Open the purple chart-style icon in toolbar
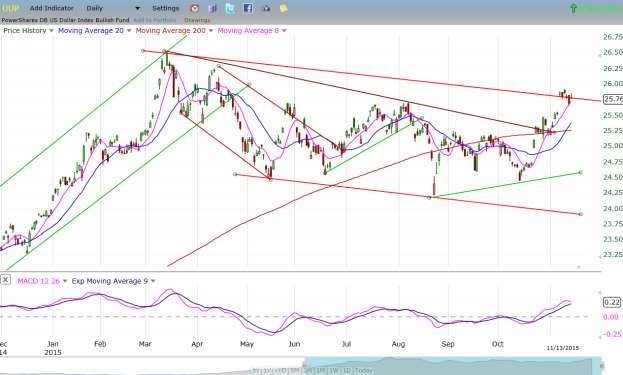Viewport: 623px width, 375px height. (x=212, y=8)
